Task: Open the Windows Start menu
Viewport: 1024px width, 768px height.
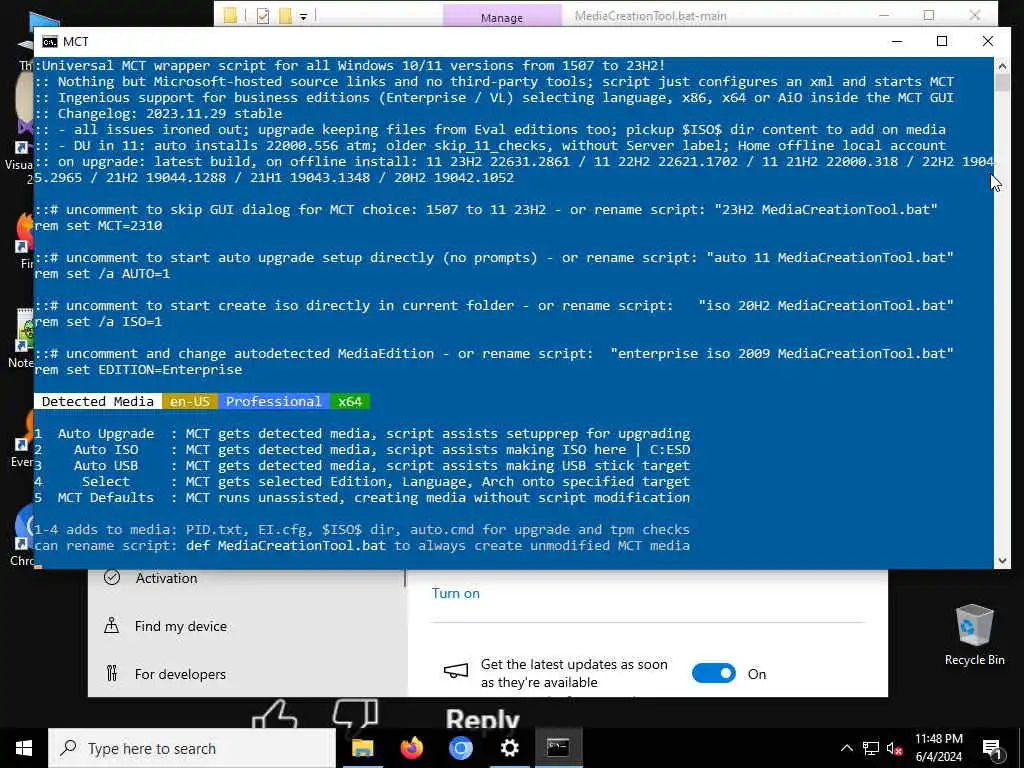Action: coord(24,748)
